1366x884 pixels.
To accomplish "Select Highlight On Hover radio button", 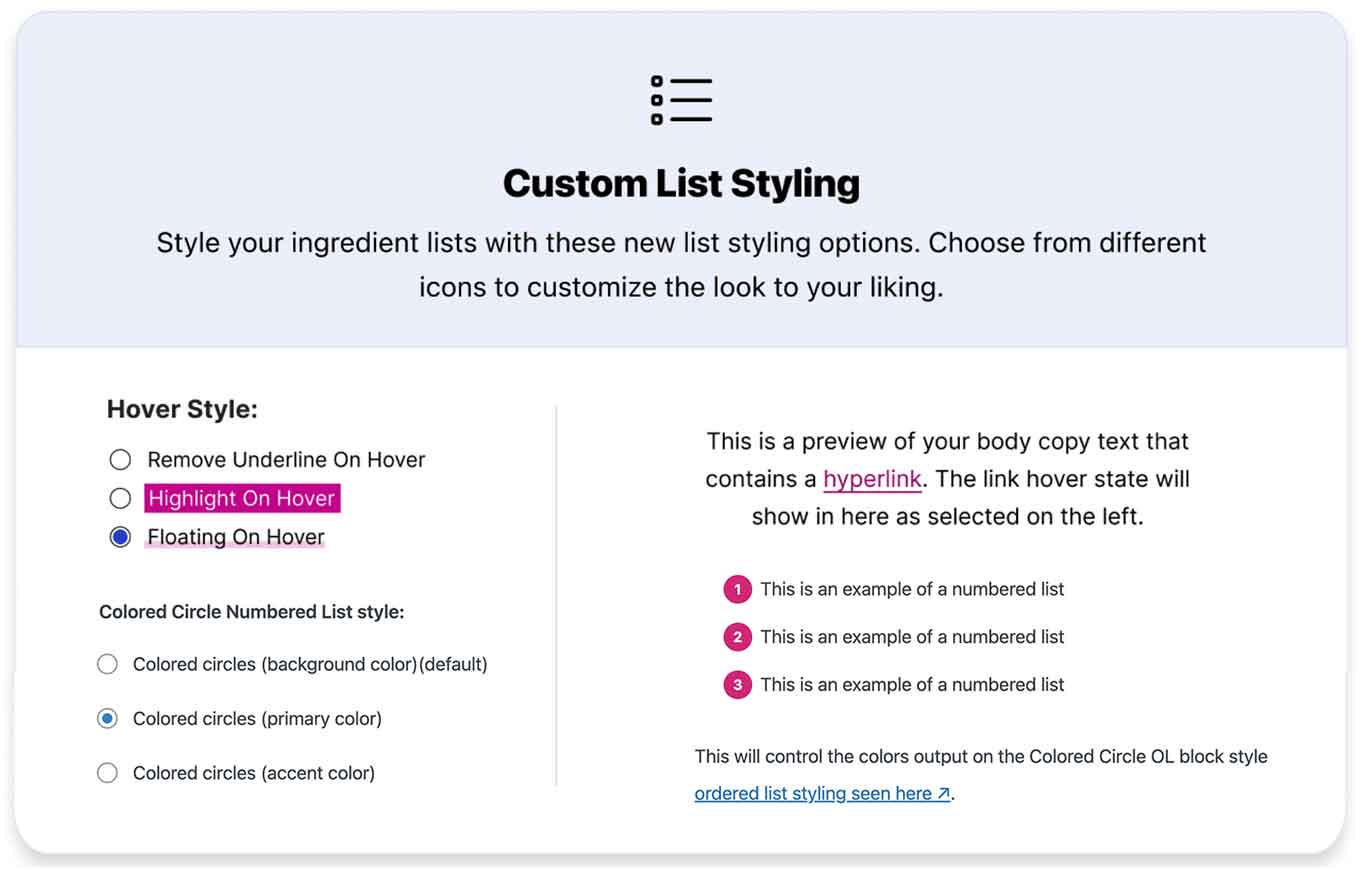I will pos(120,498).
